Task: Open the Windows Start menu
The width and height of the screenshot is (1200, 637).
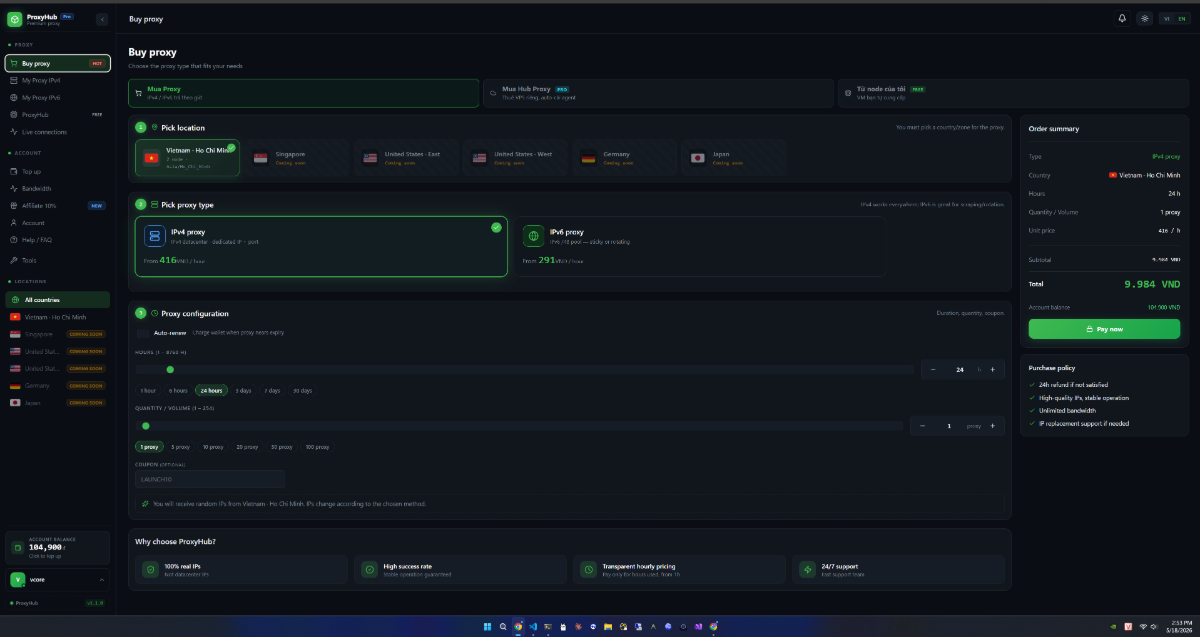Action: point(488,626)
